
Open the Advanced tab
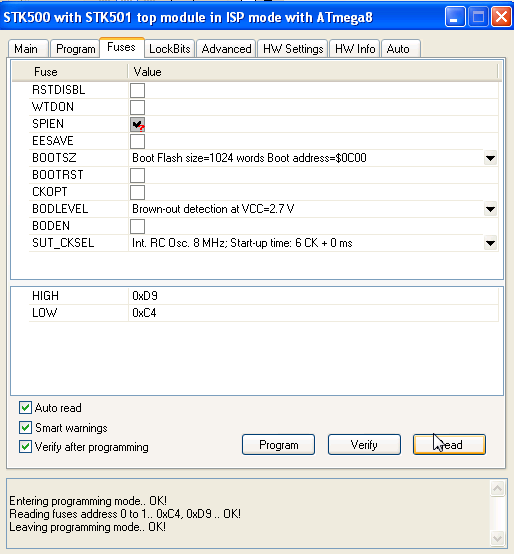click(x=226, y=48)
